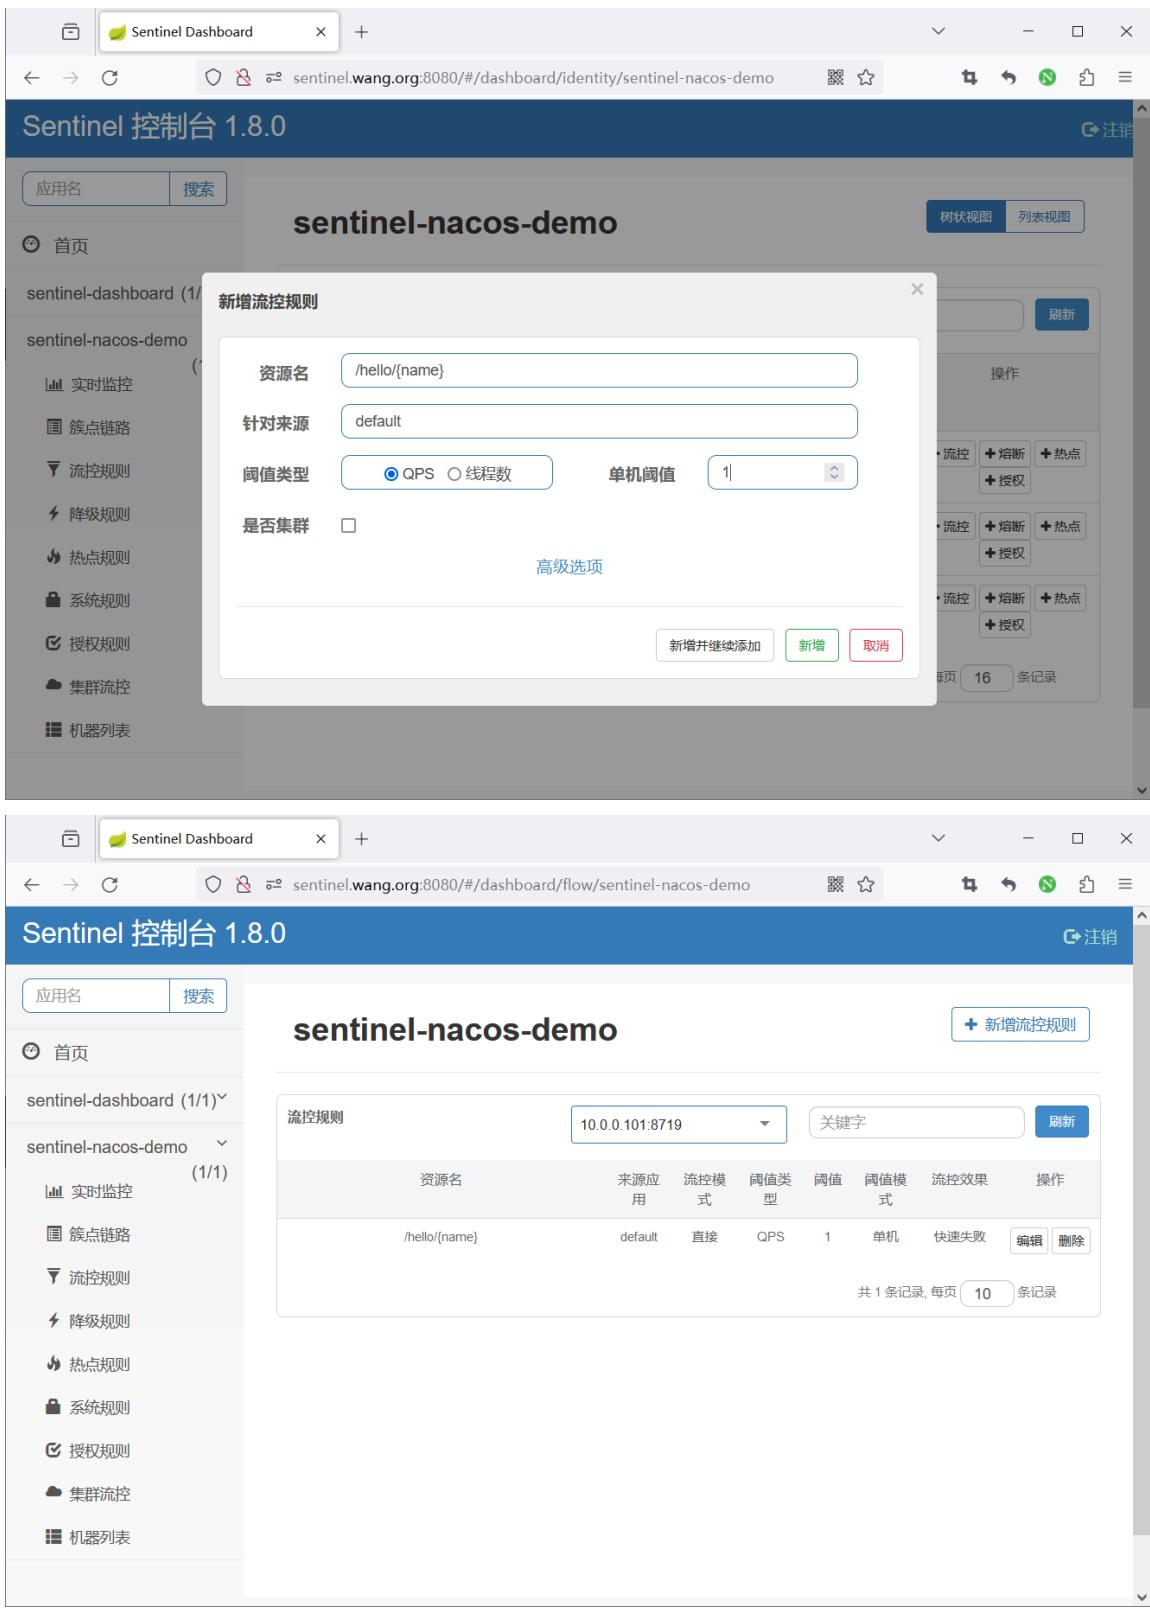Click 应用名 field in flow rules window
This screenshot has height=1611, width=1150.
tap(96, 996)
